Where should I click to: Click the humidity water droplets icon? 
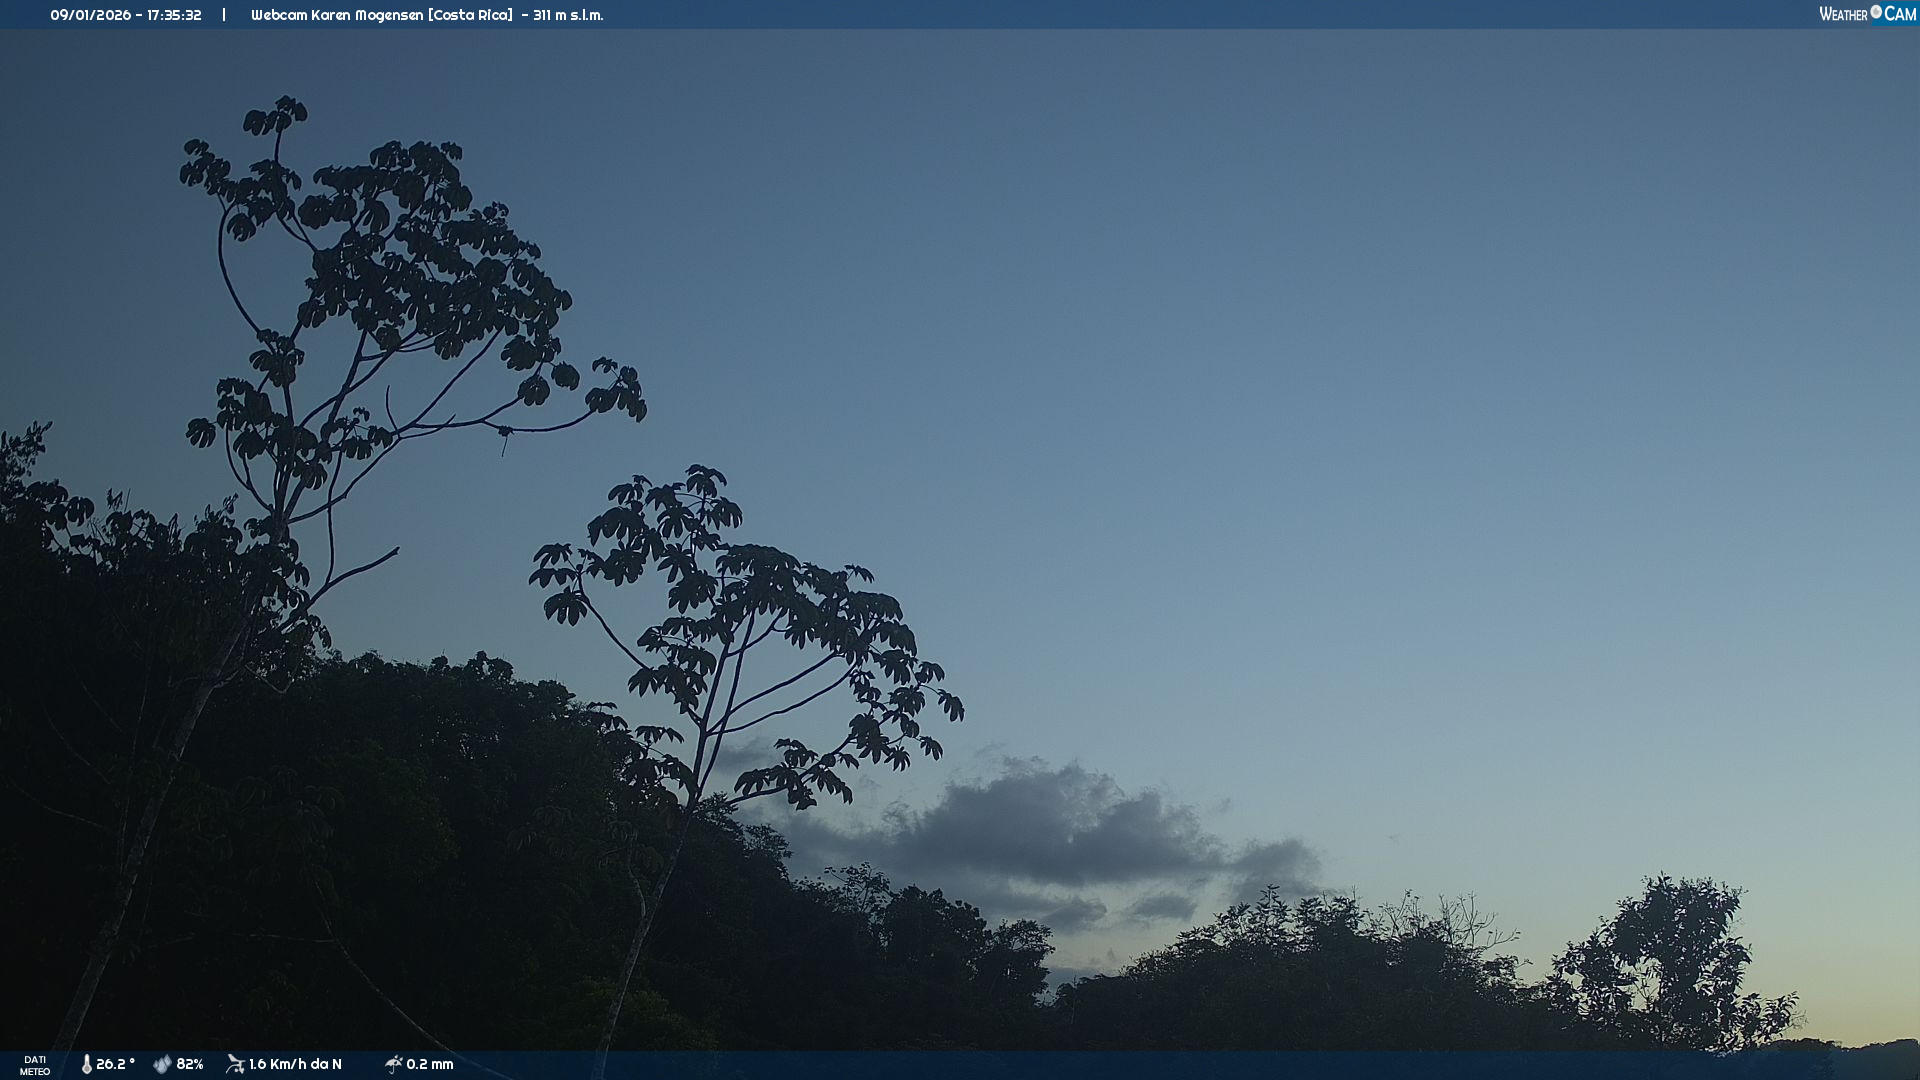[x=162, y=1064]
